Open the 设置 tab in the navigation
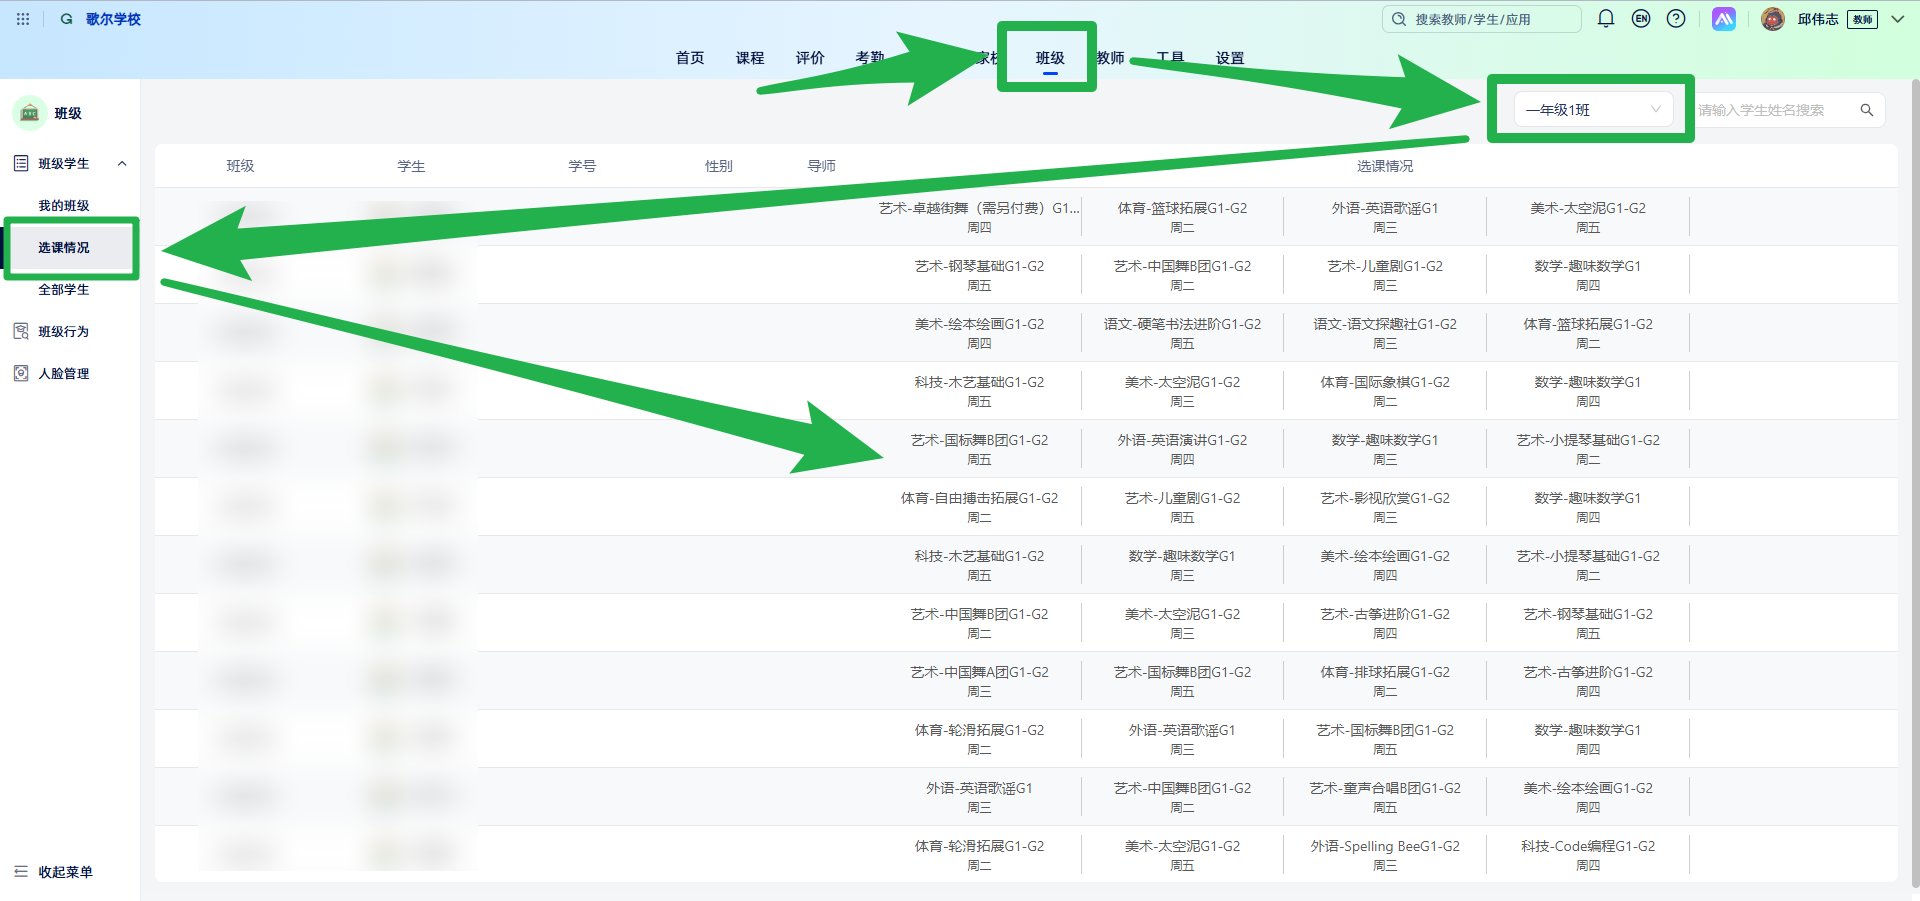1920x901 pixels. tap(1230, 58)
